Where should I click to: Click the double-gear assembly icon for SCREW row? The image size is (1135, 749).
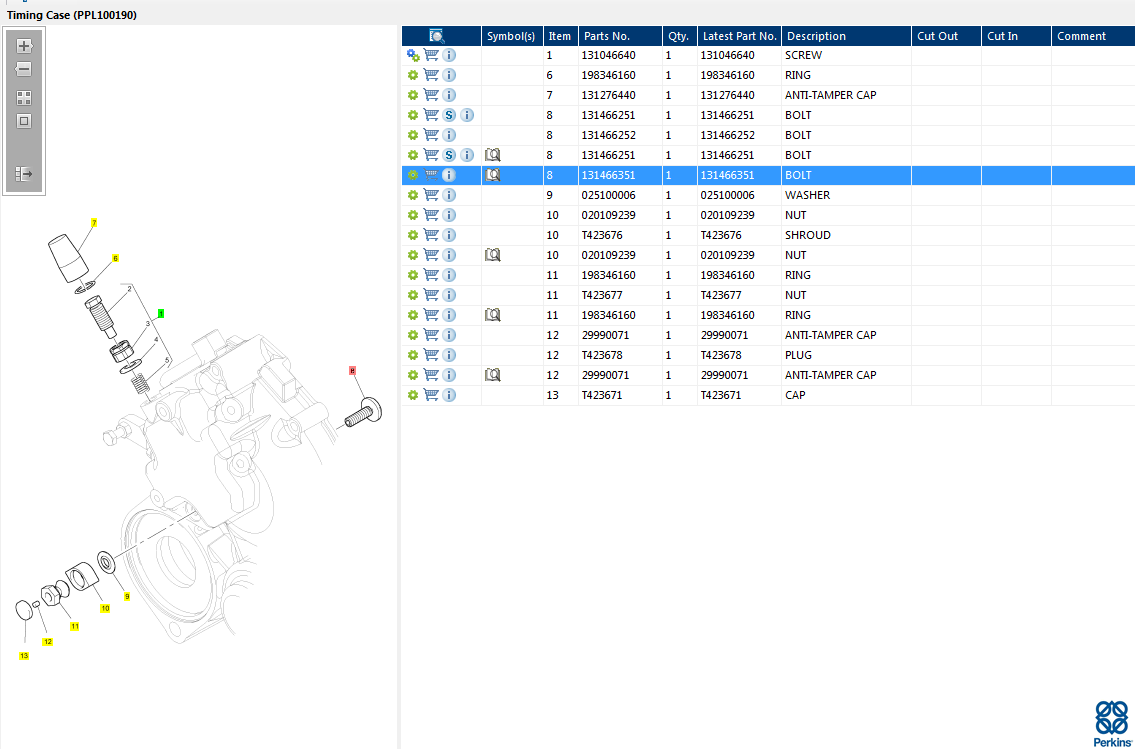[x=413, y=55]
